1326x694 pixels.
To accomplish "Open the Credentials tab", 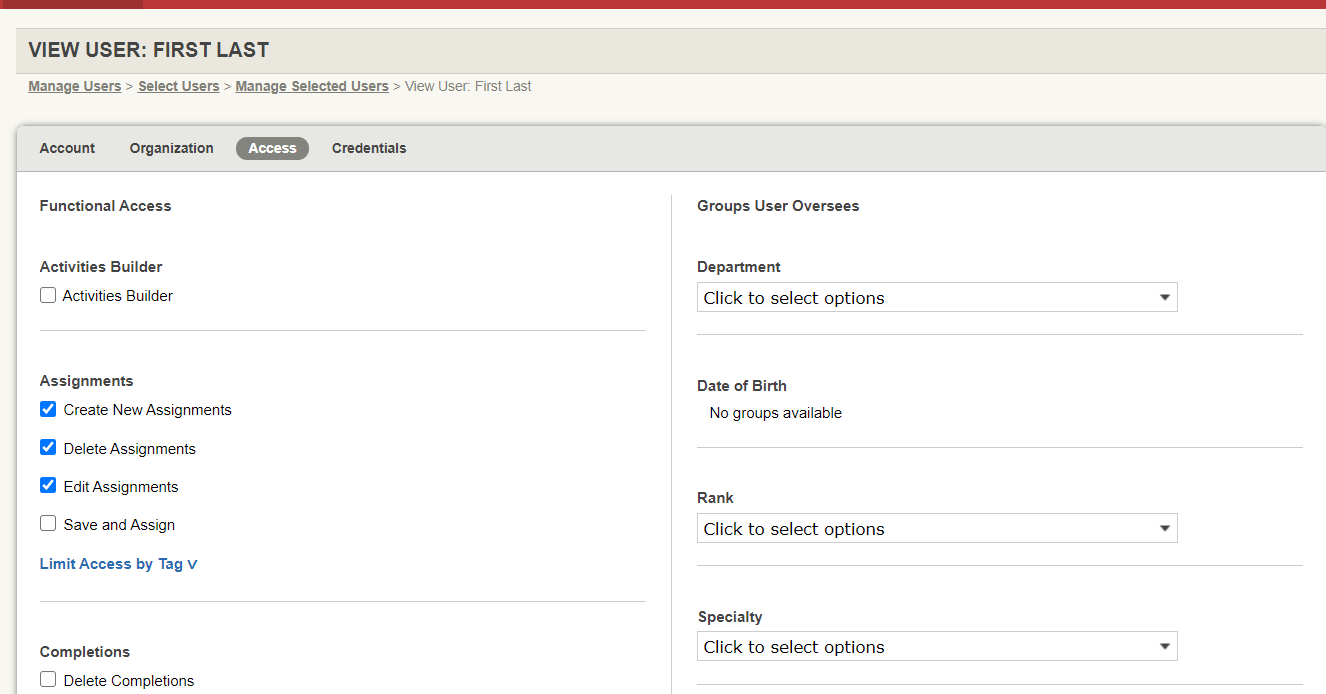I will pyautogui.click(x=369, y=148).
